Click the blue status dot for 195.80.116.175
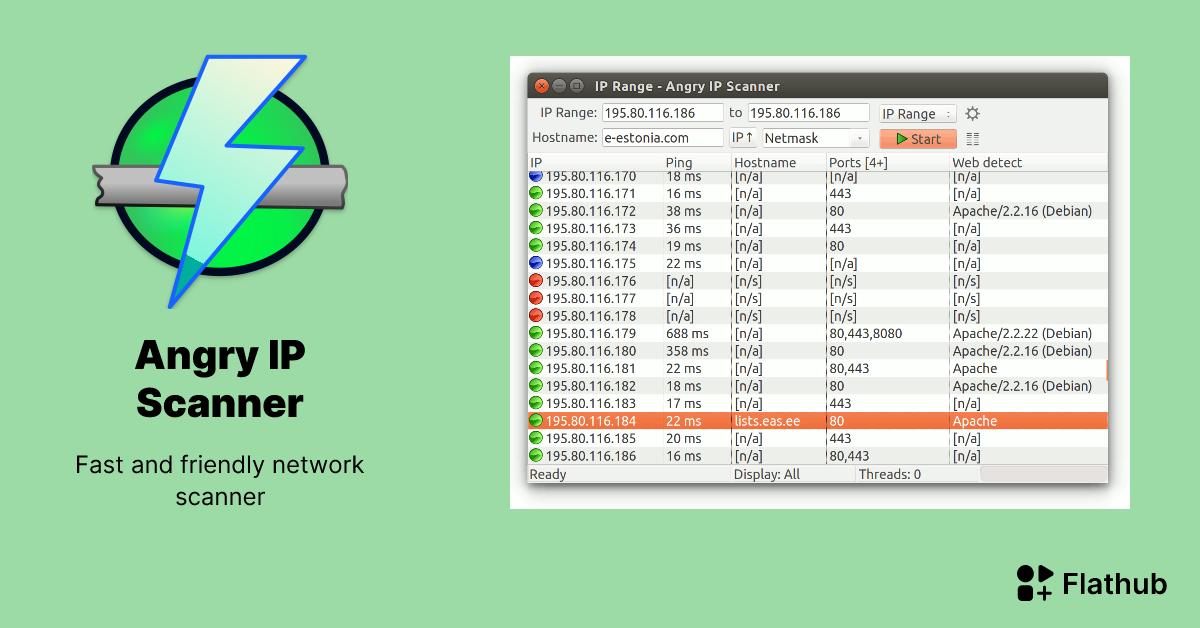1200x628 pixels. pos(536,263)
